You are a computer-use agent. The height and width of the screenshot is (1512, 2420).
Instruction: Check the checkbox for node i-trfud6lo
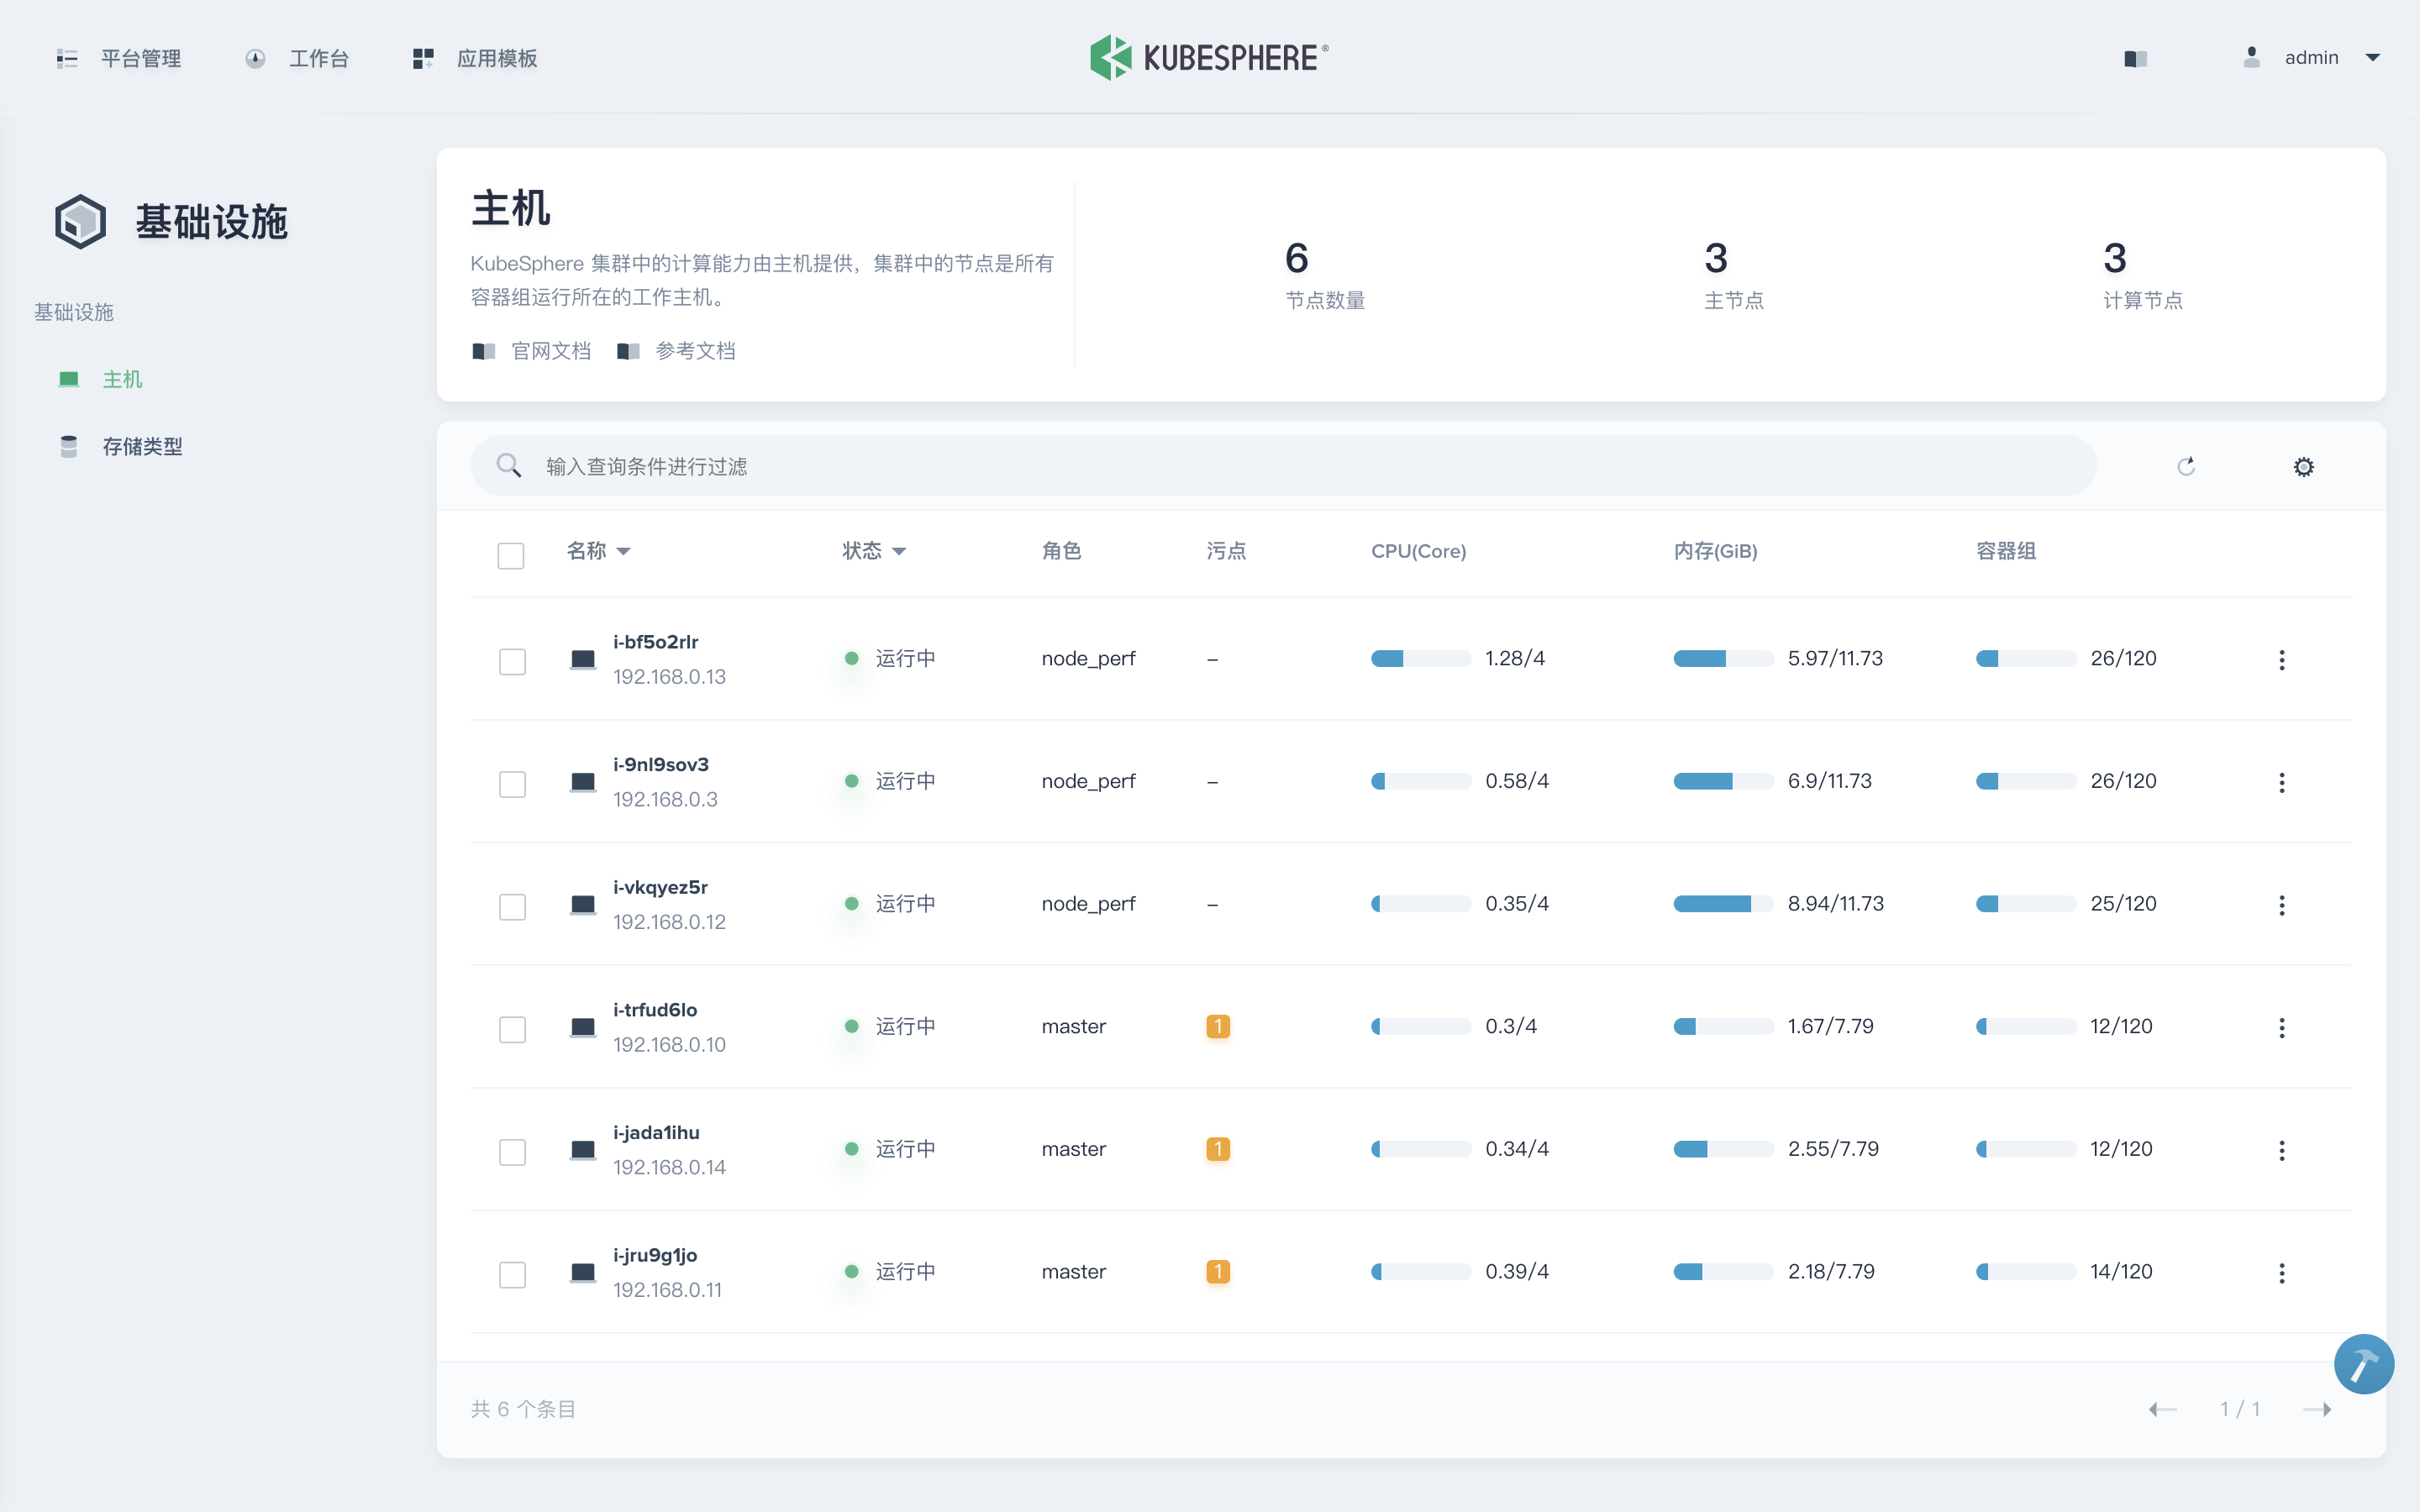(513, 1029)
